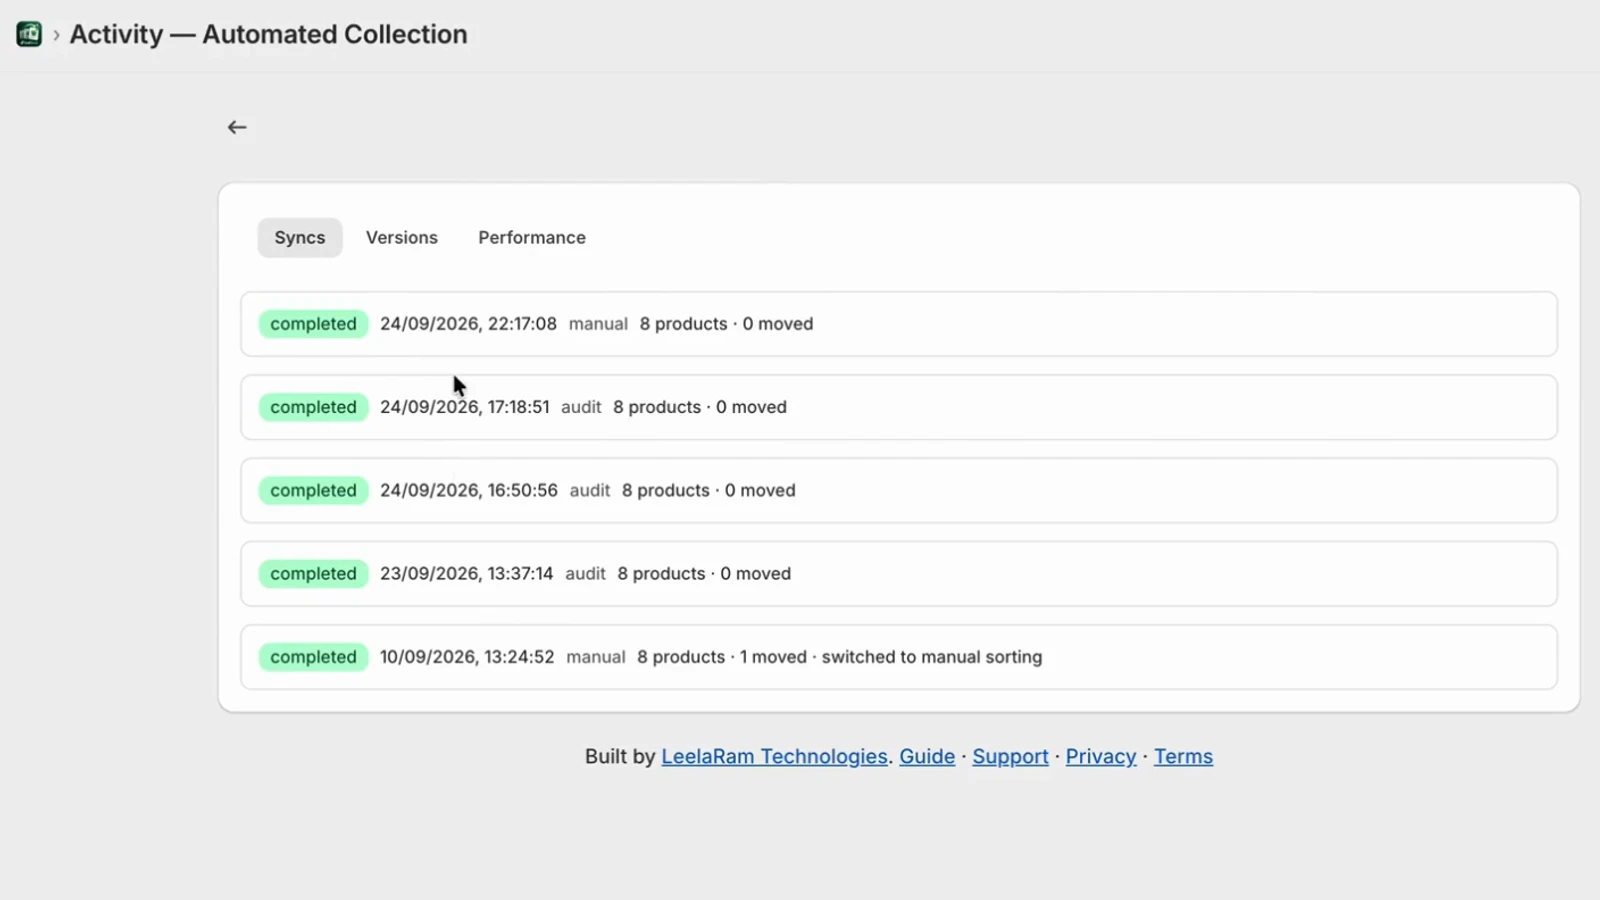Go back using the left arrow icon

click(x=237, y=127)
